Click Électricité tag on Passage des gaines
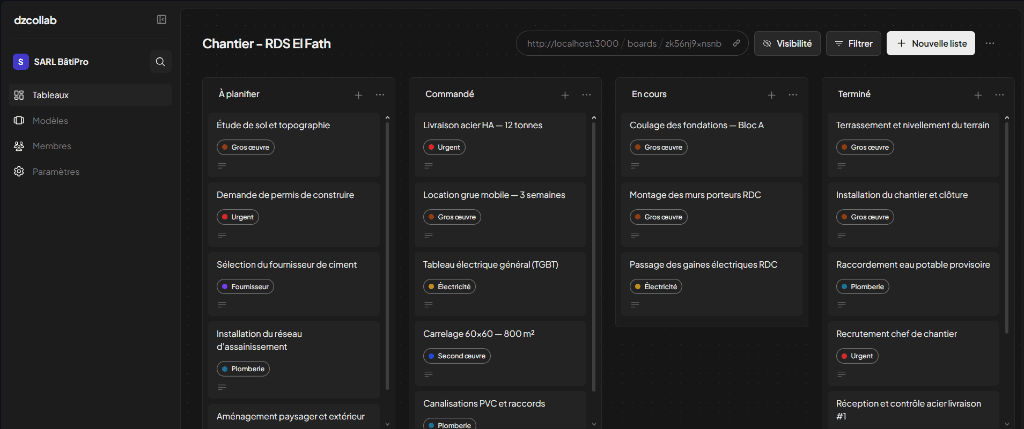Screen dimensions: 1024x429 tap(656, 287)
